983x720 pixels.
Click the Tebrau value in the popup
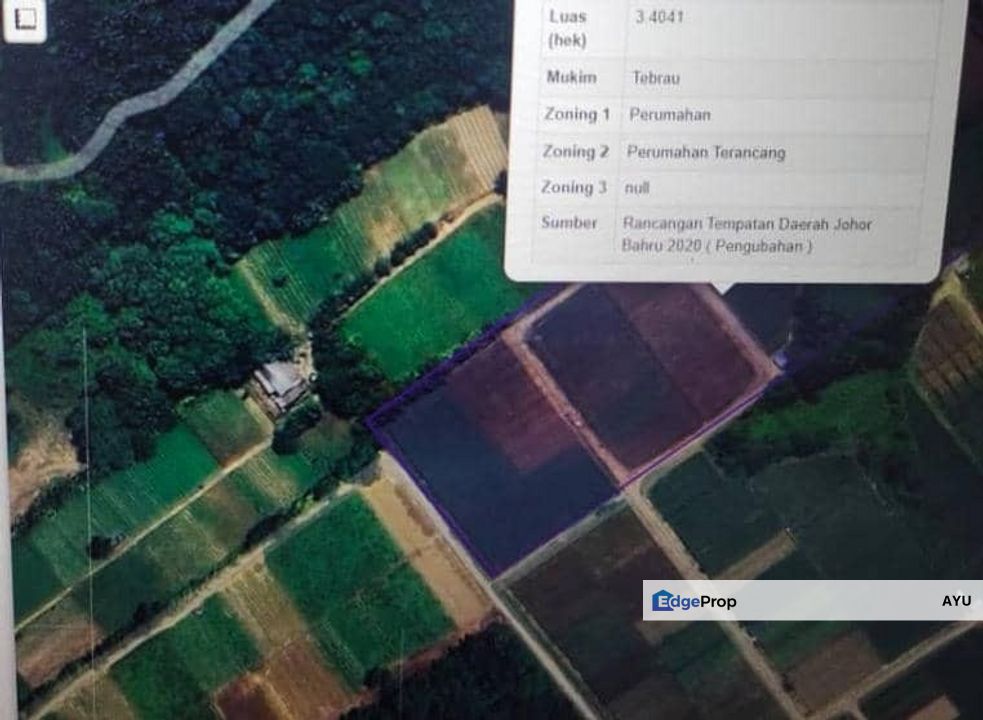click(656, 77)
